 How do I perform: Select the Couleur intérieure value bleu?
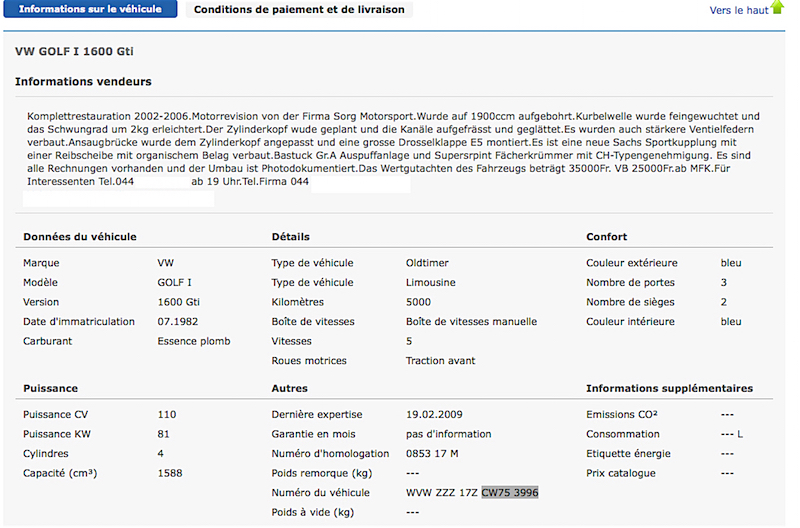click(731, 321)
